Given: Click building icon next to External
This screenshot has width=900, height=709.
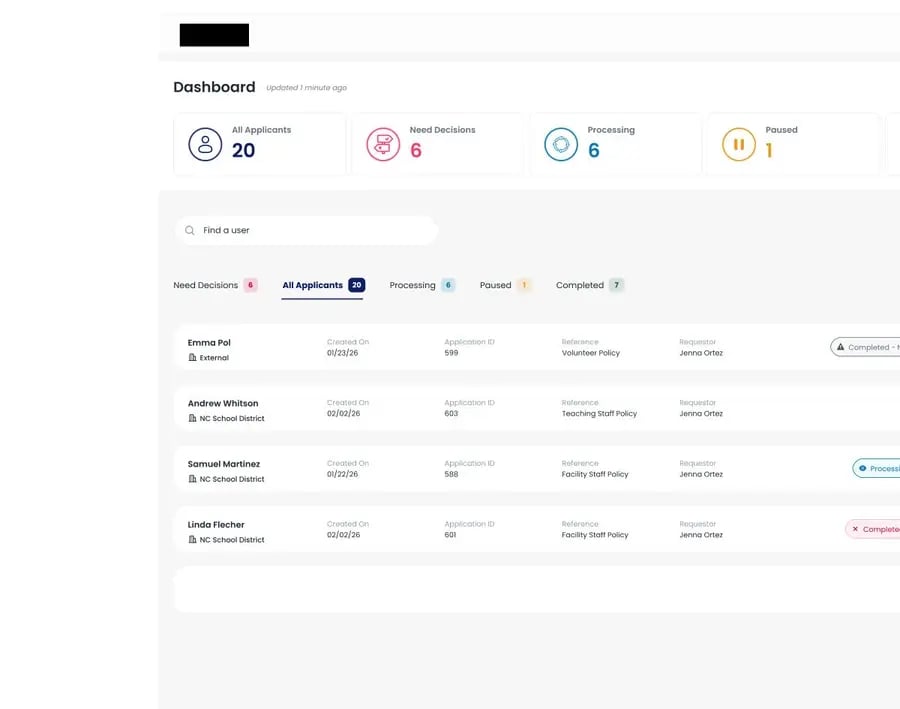Looking at the screenshot, I should (x=192, y=358).
